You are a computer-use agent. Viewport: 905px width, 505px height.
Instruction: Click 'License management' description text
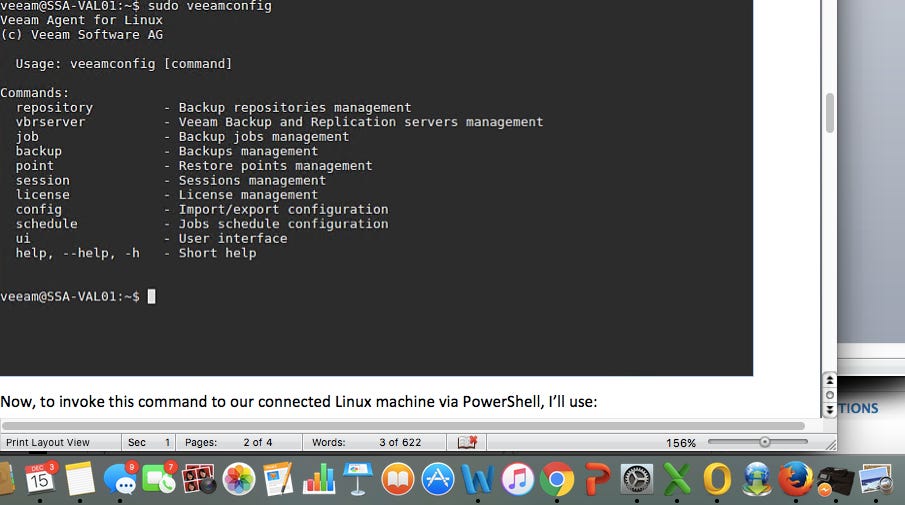click(x=248, y=195)
